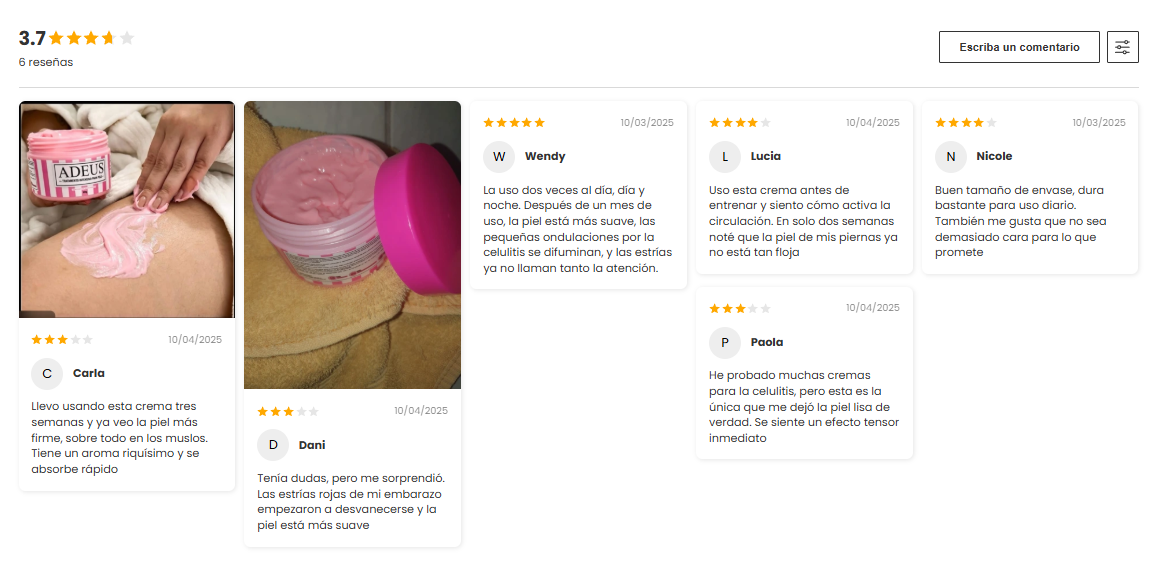Select Nicole's round N avatar

point(950,157)
